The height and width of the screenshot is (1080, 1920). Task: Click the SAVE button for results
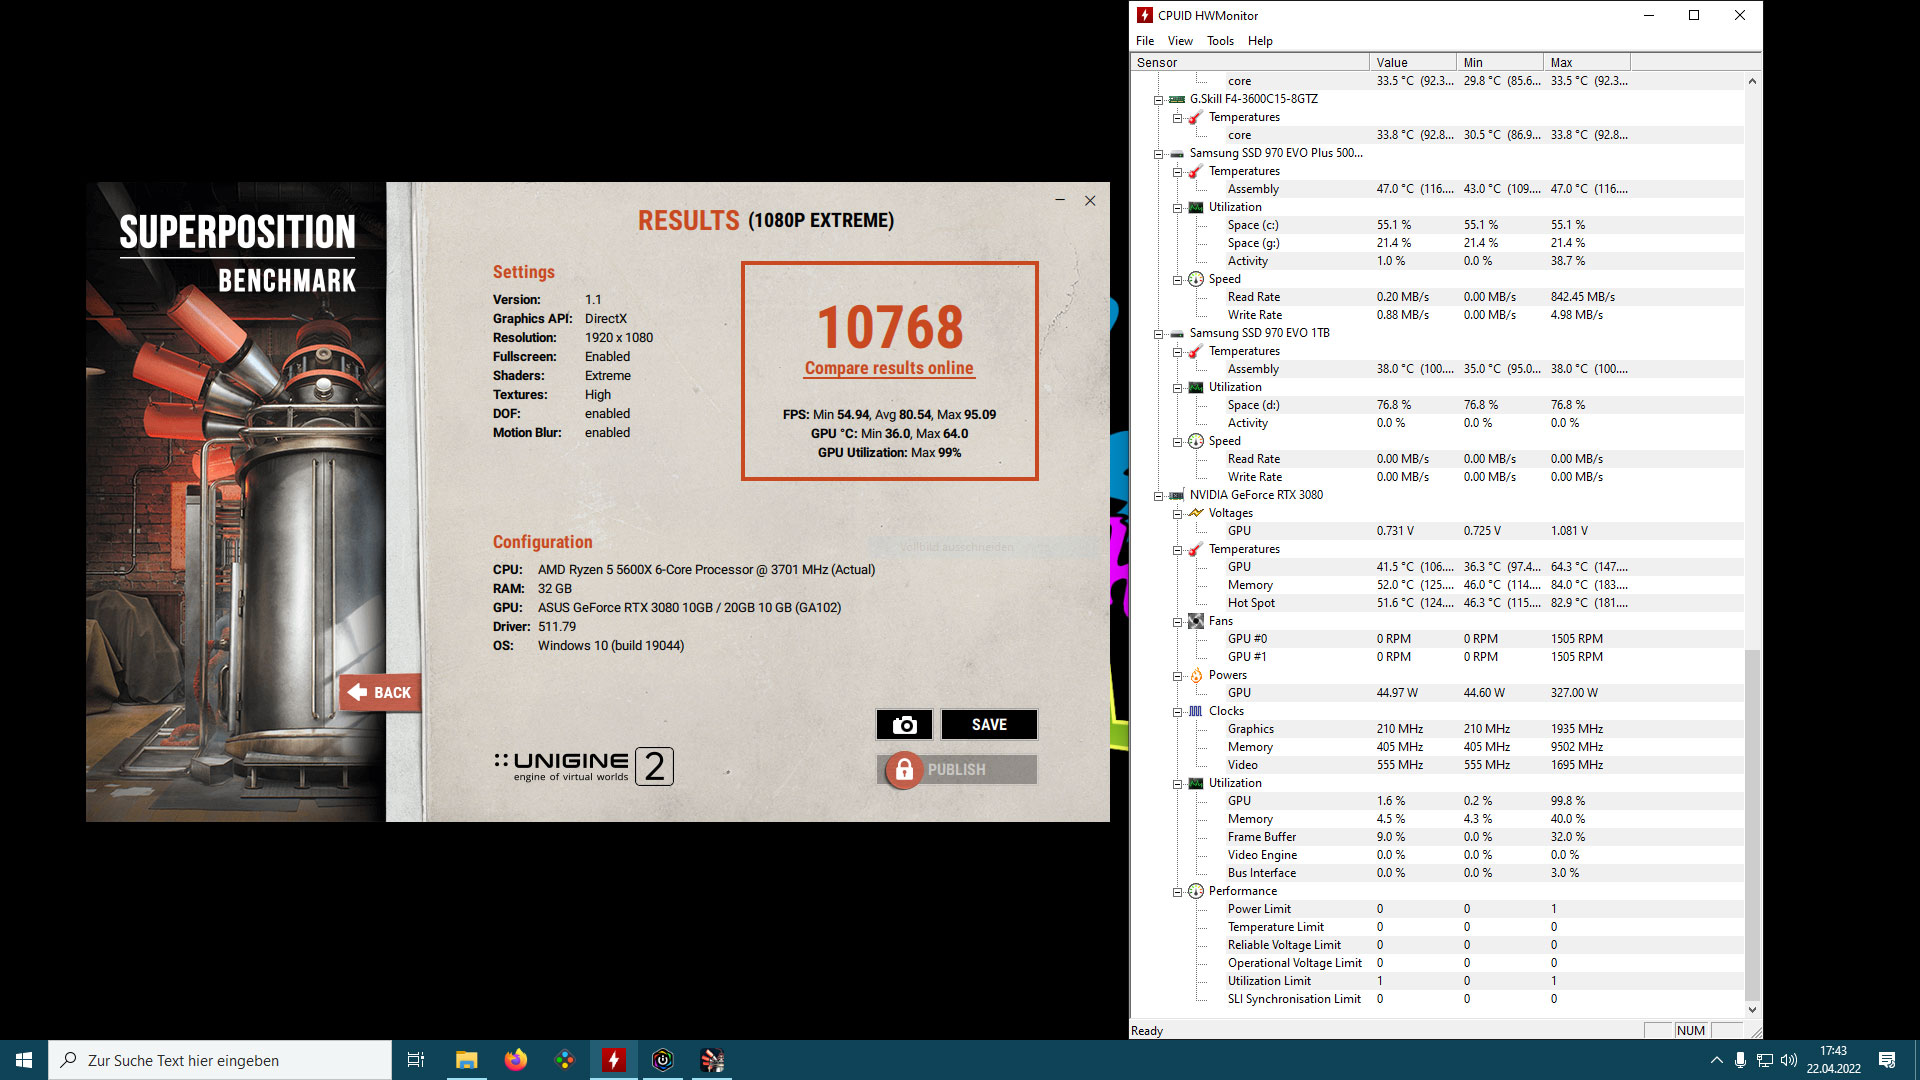pyautogui.click(x=989, y=724)
